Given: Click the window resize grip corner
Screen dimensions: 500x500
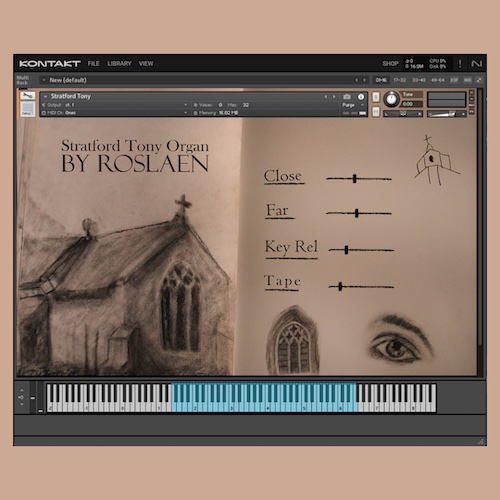Looking at the screenshot, I should pyautogui.click(x=480, y=442).
